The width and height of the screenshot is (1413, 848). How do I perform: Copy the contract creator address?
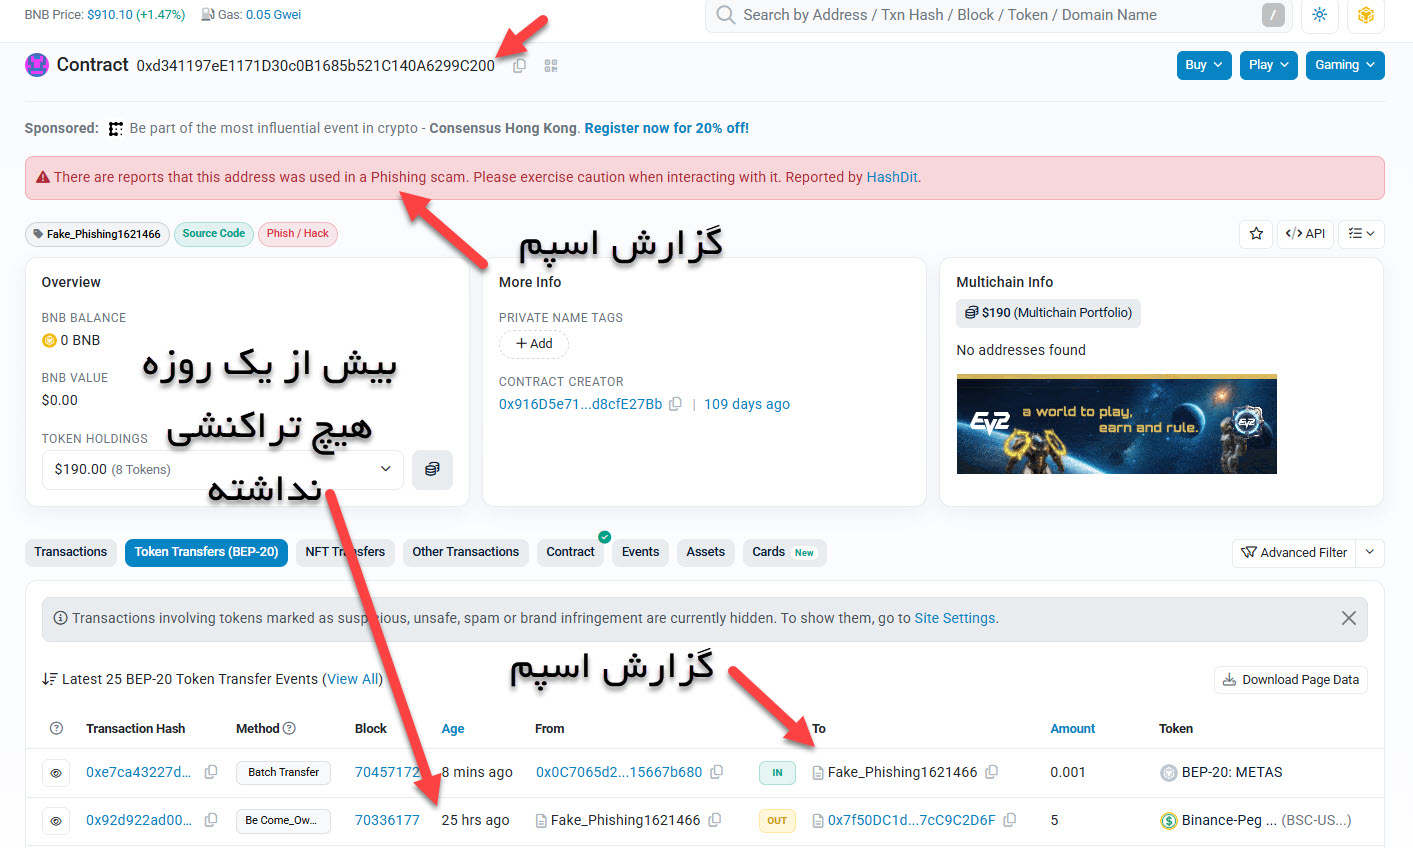[x=676, y=403]
